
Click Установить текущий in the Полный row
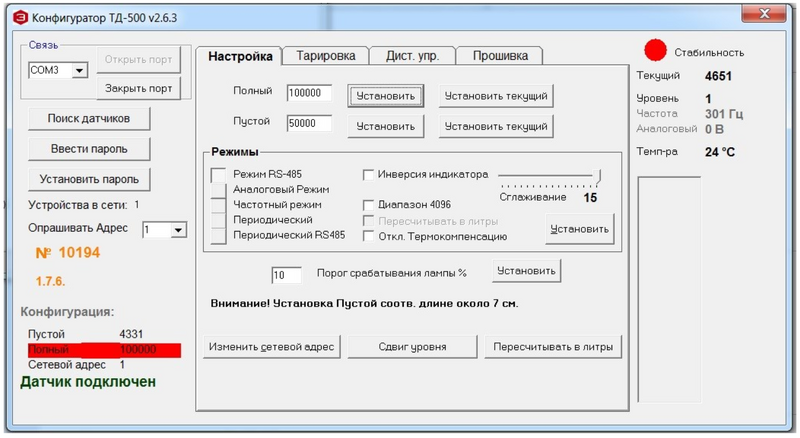pos(496,96)
